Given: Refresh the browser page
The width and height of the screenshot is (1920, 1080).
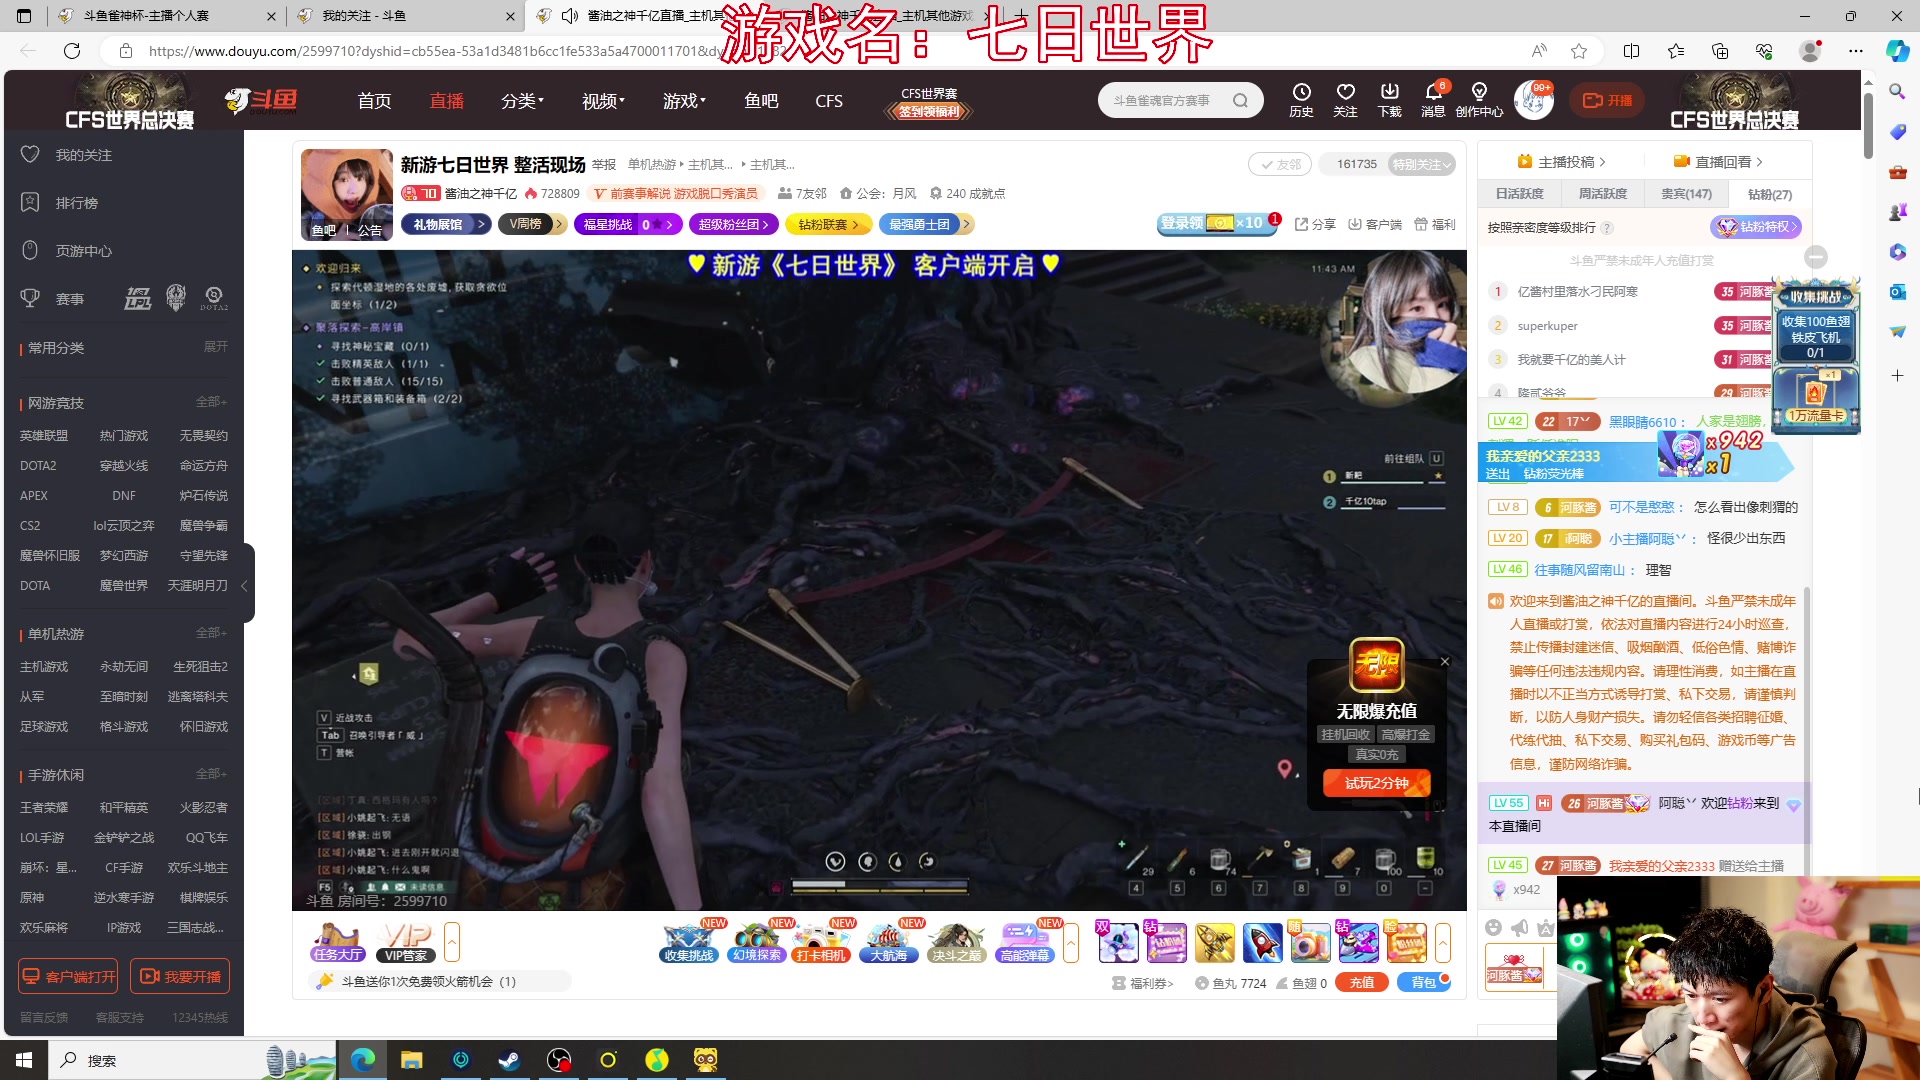Looking at the screenshot, I should pyautogui.click(x=72, y=51).
